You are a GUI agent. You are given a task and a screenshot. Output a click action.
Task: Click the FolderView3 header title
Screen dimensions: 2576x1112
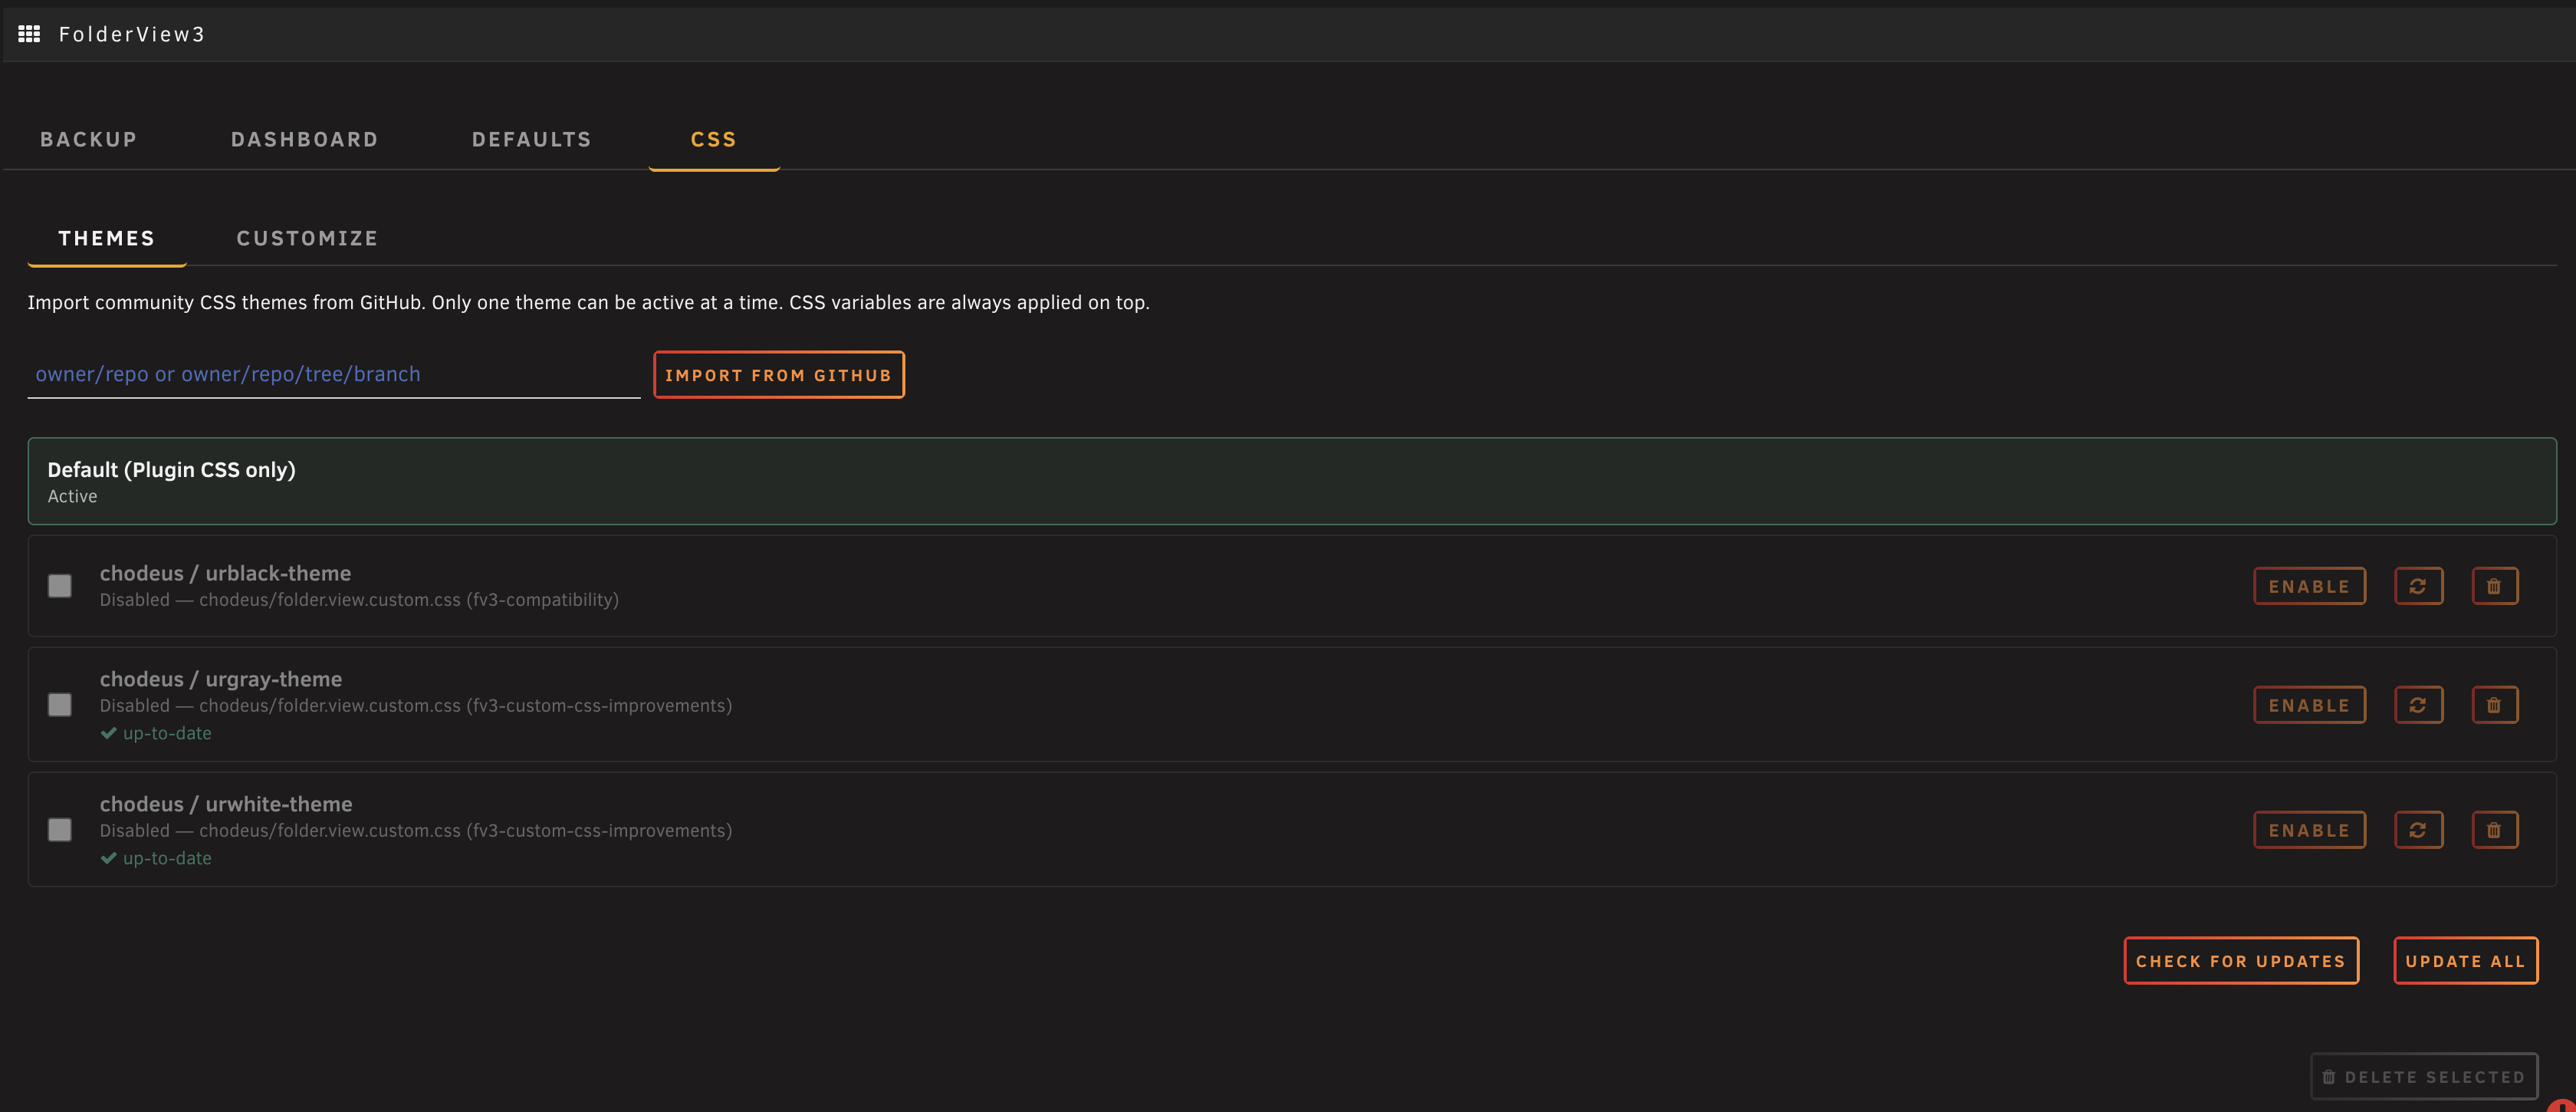[132, 34]
